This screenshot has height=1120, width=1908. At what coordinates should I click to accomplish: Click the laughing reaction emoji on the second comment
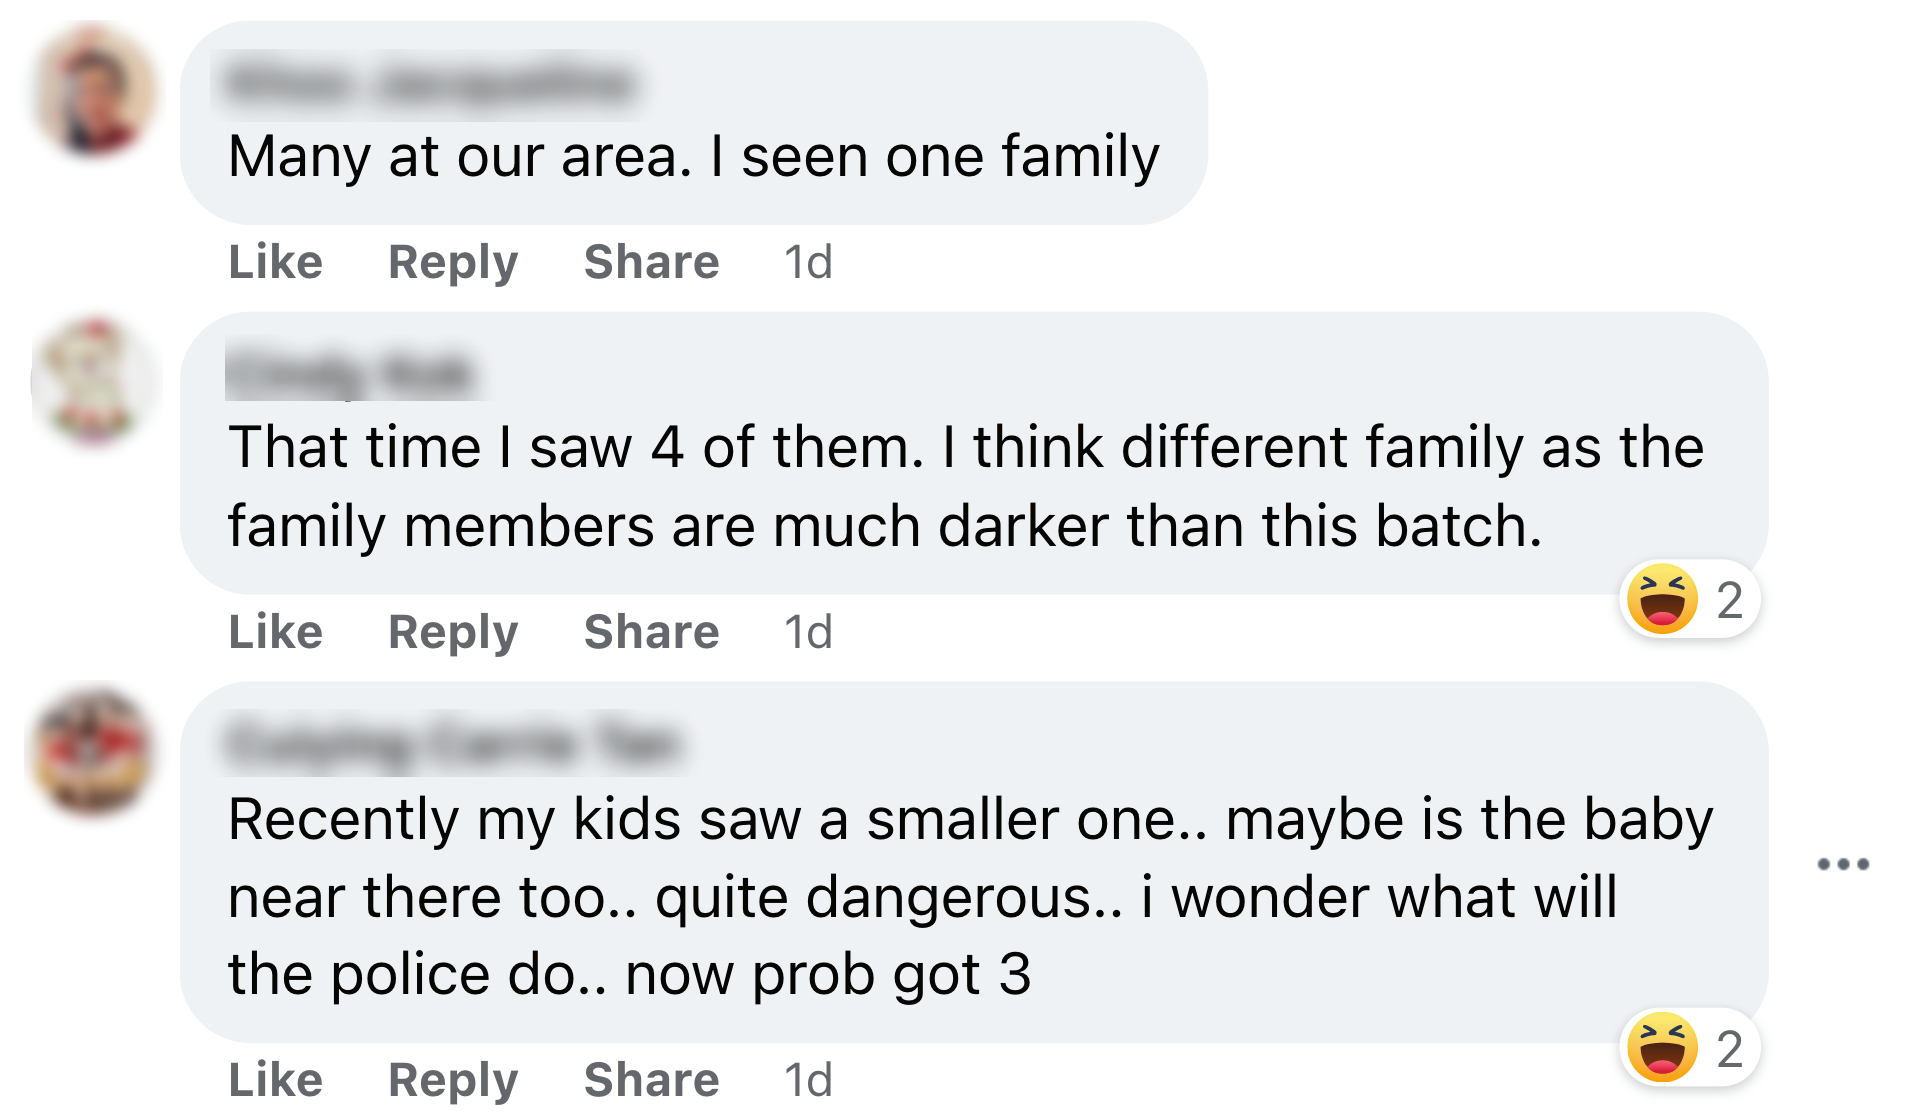(x=1662, y=600)
